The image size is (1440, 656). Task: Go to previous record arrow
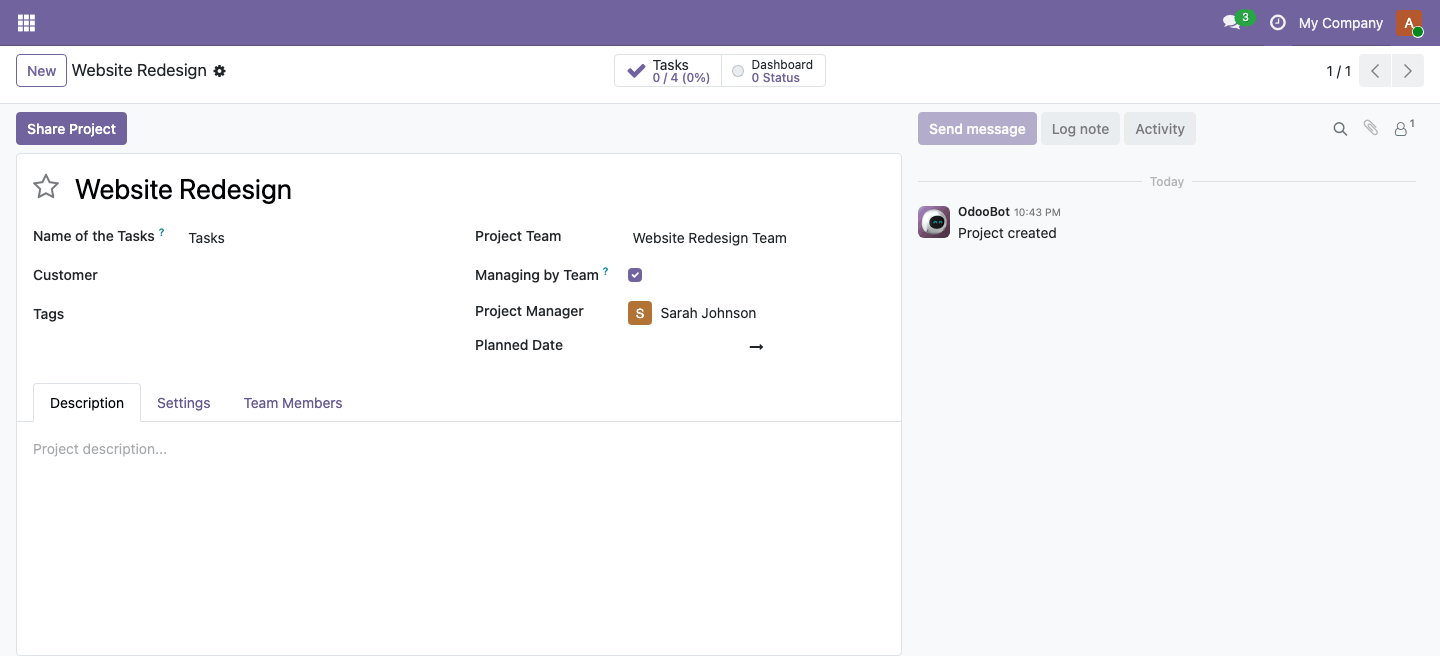pos(1375,71)
